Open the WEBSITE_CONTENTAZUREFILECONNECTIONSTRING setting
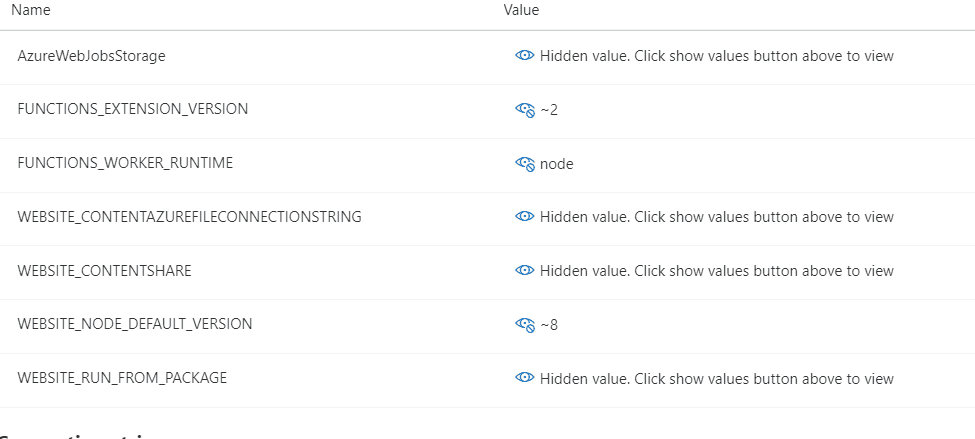Image resolution: width=975 pixels, height=439 pixels. 189,217
